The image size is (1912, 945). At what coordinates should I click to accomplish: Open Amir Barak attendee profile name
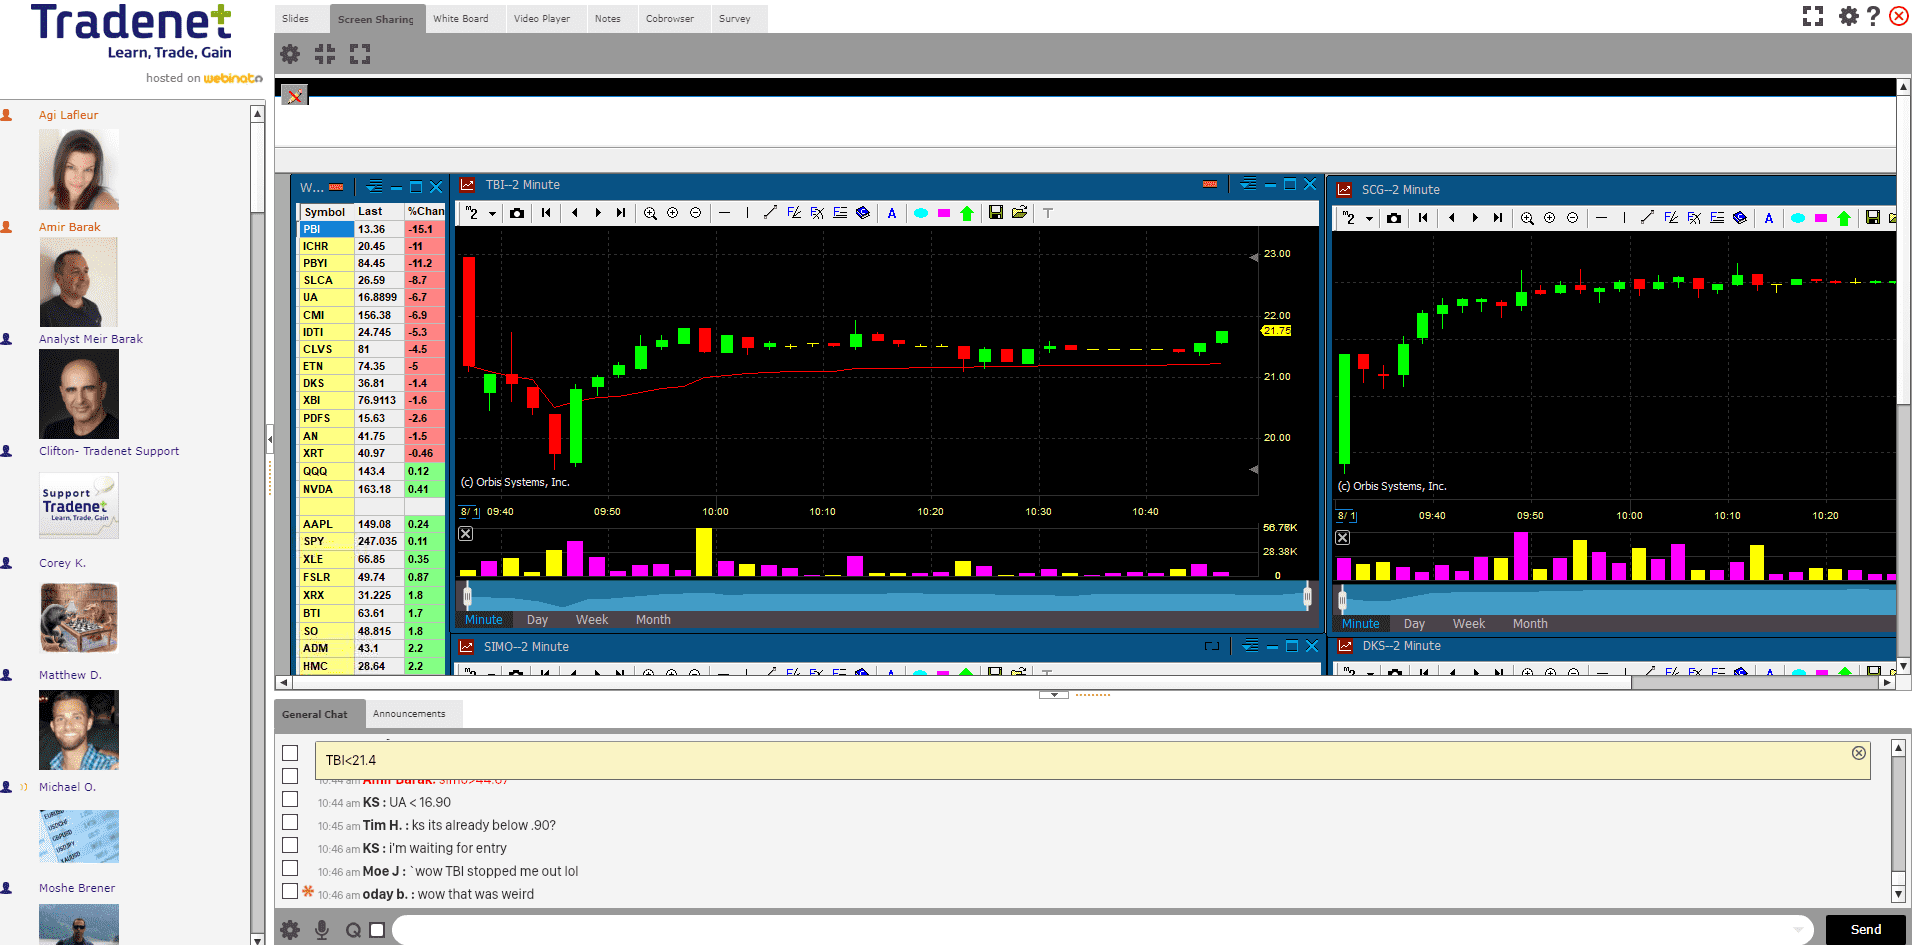(x=70, y=227)
